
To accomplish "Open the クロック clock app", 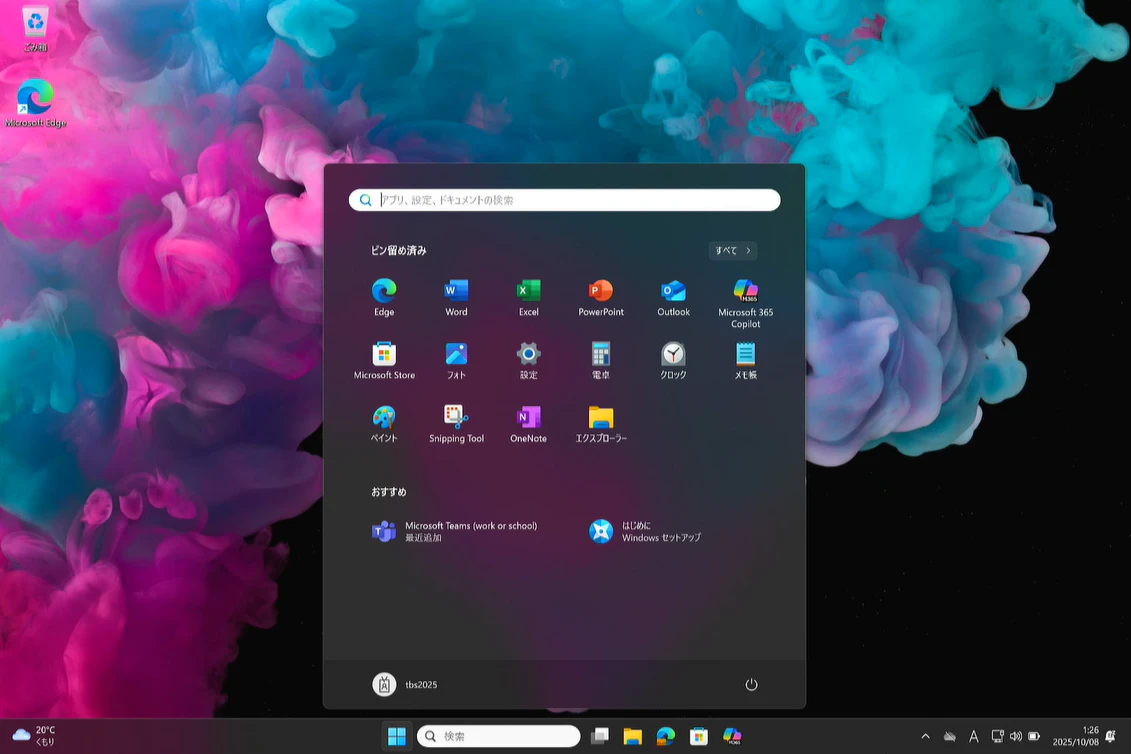I will 673,361.
